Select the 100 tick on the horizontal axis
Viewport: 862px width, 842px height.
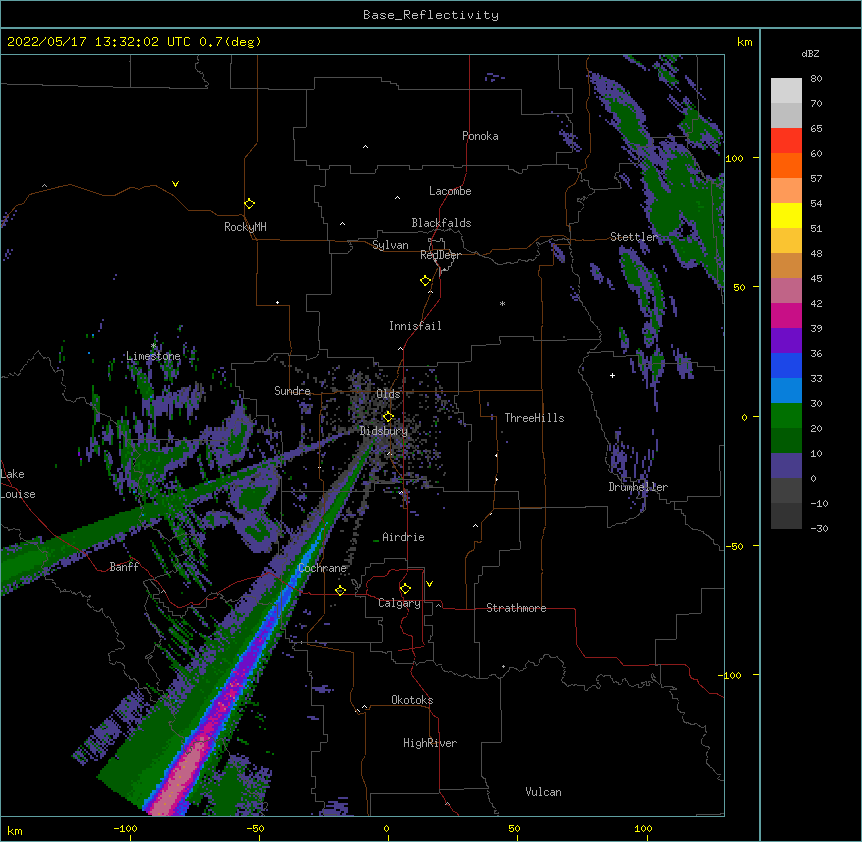point(643,829)
